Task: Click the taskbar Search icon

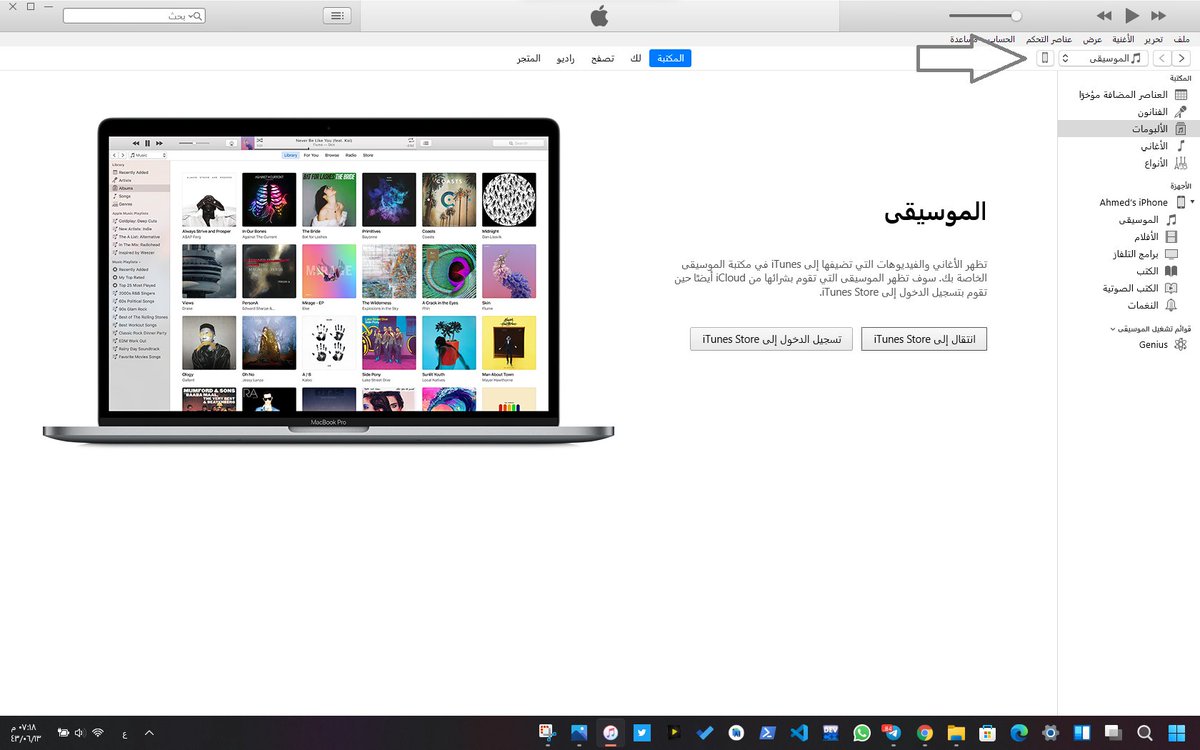Action: pyautogui.click(x=1144, y=733)
